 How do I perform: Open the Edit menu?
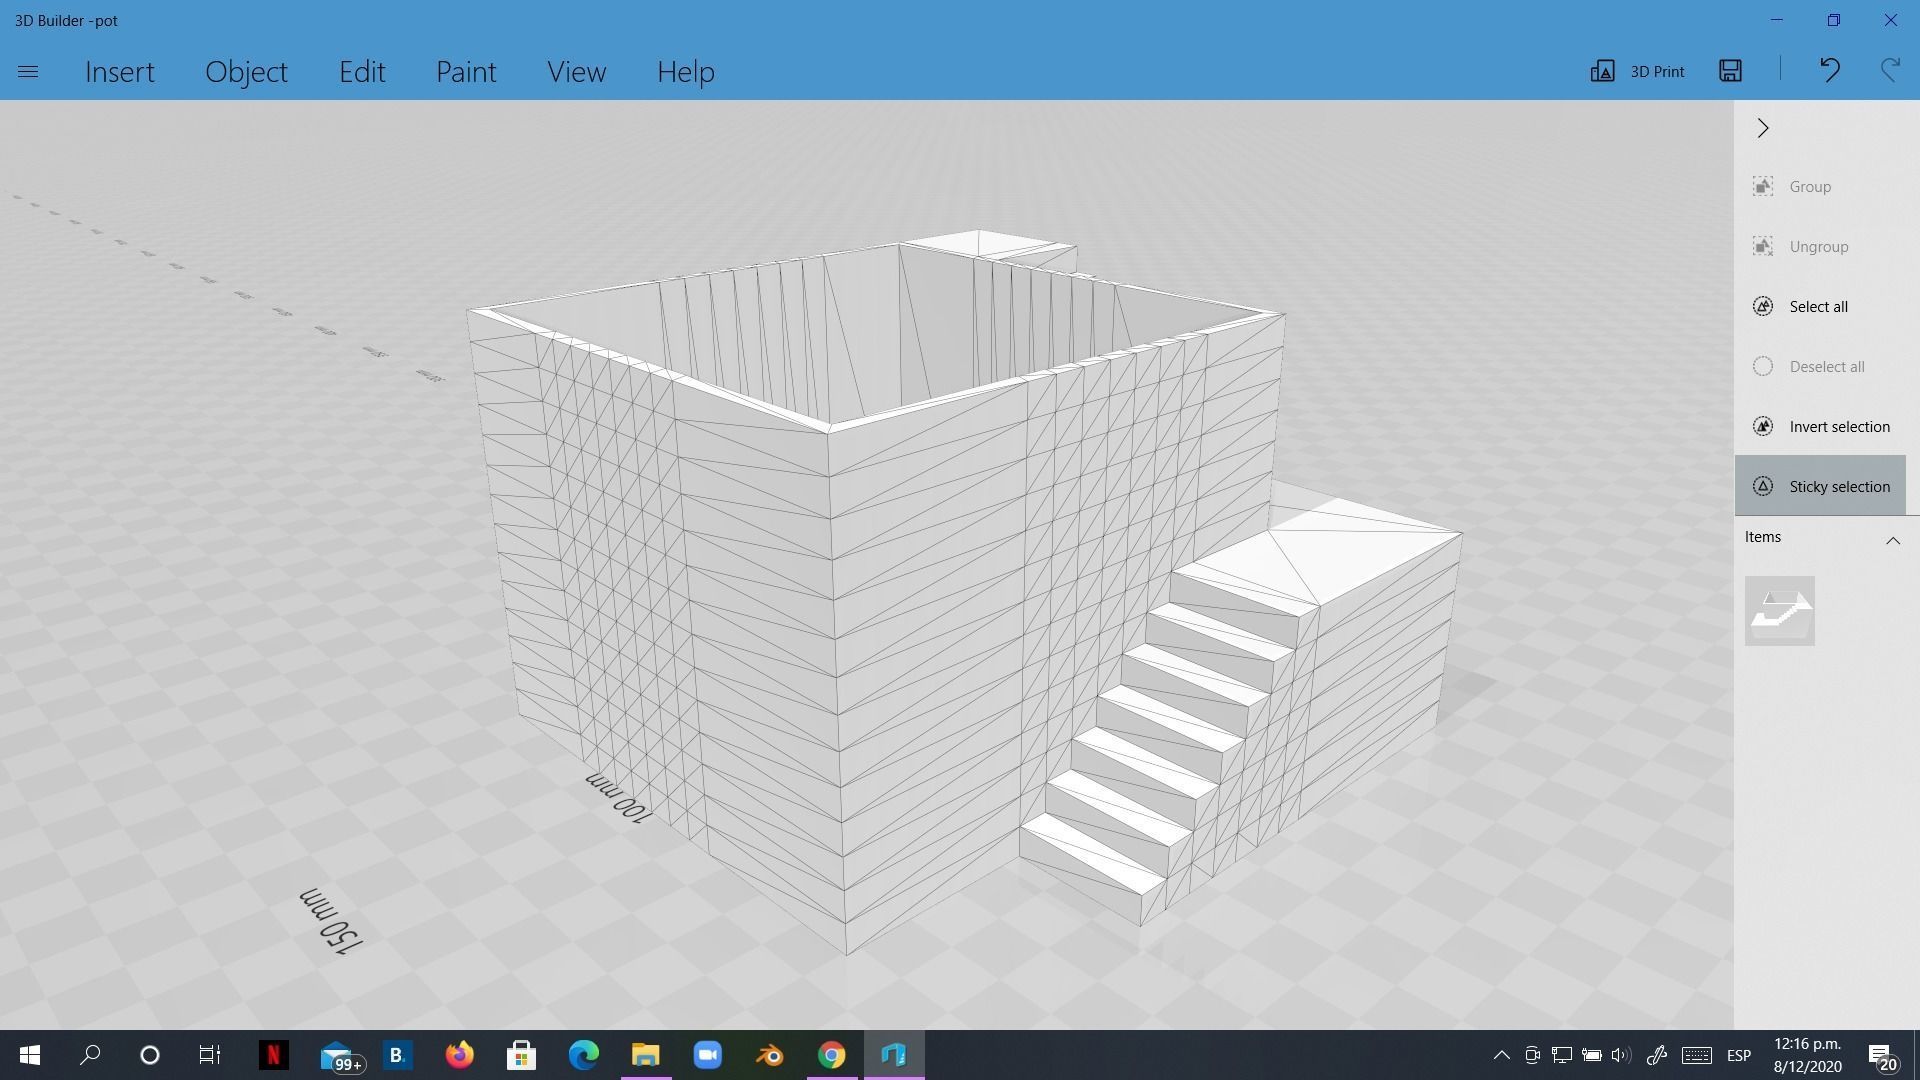pos(362,72)
